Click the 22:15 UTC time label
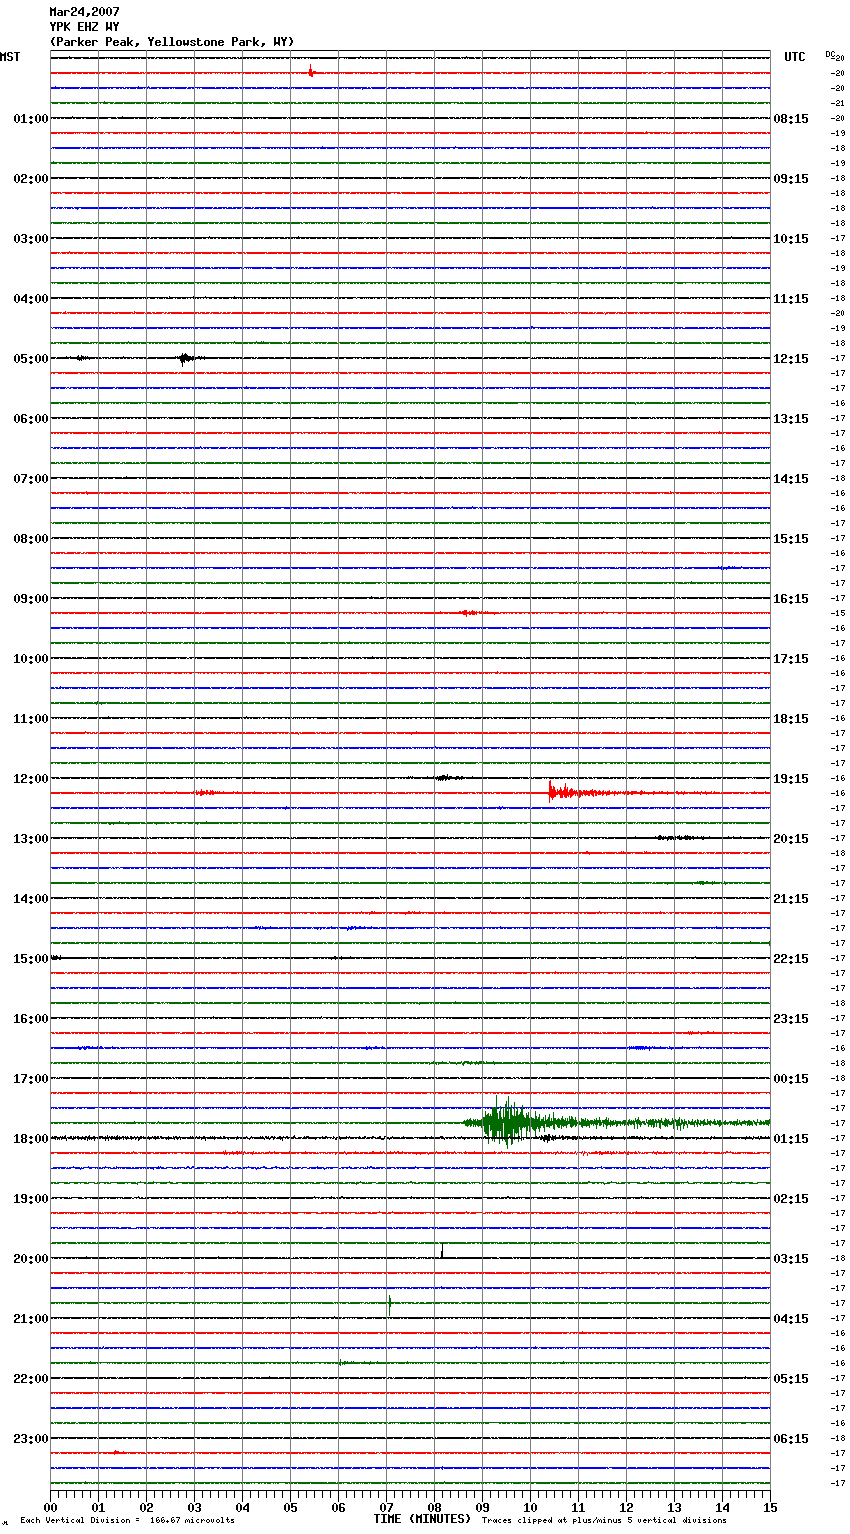Viewport: 850px width, 1534px height. pos(791,959)
